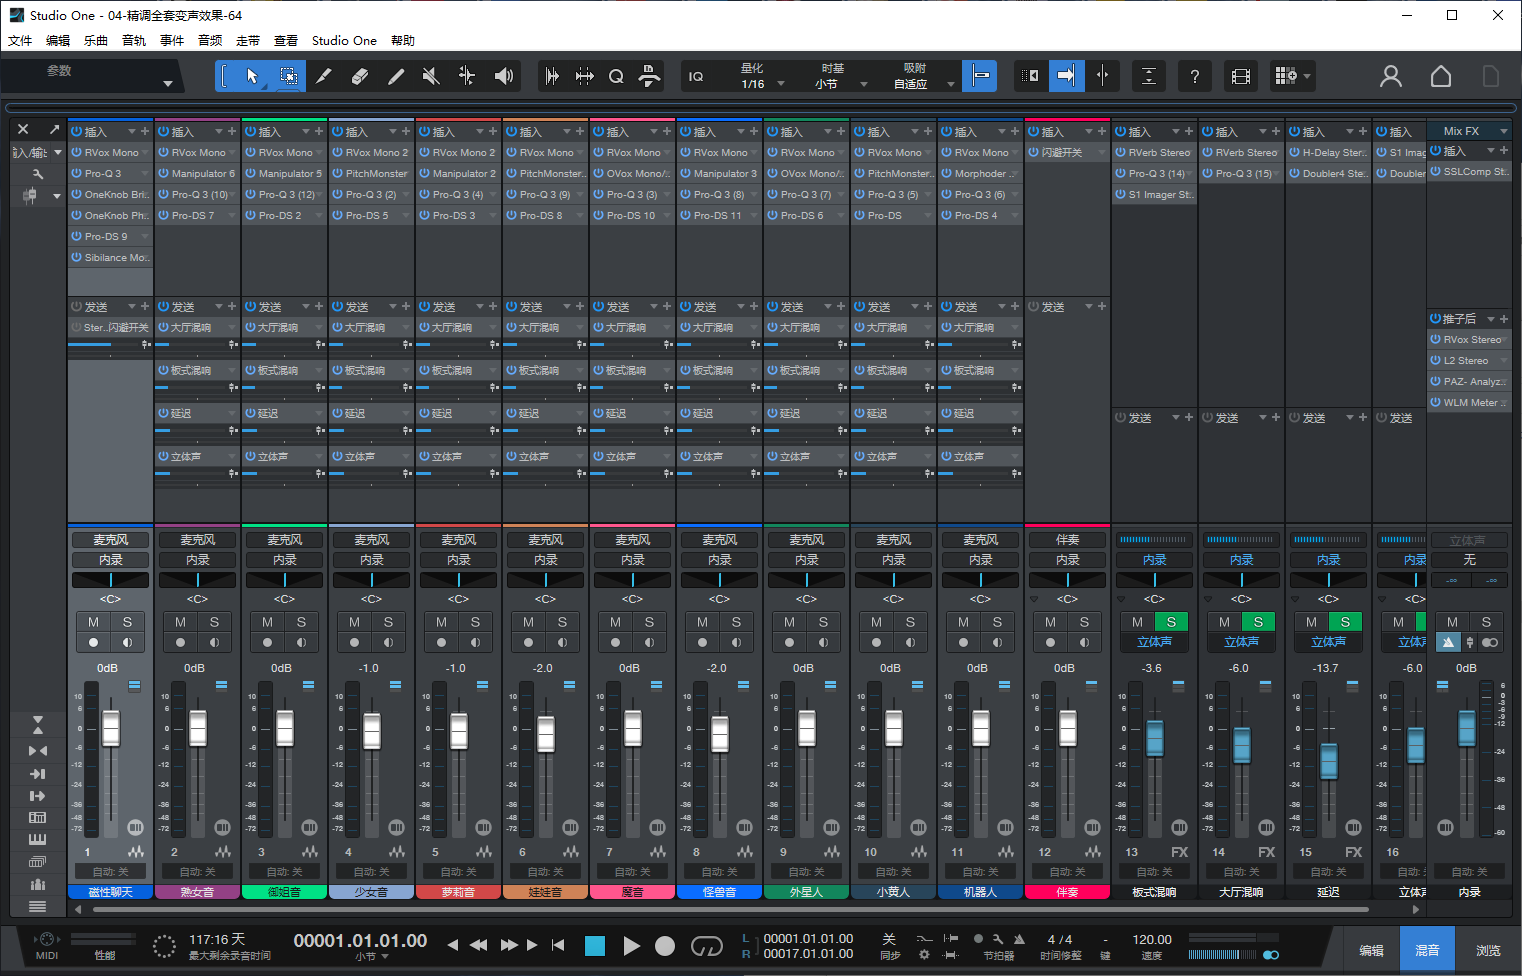Click the quantize Q icon in the toolbar
1522x976 pixels.
click(617, 76)
